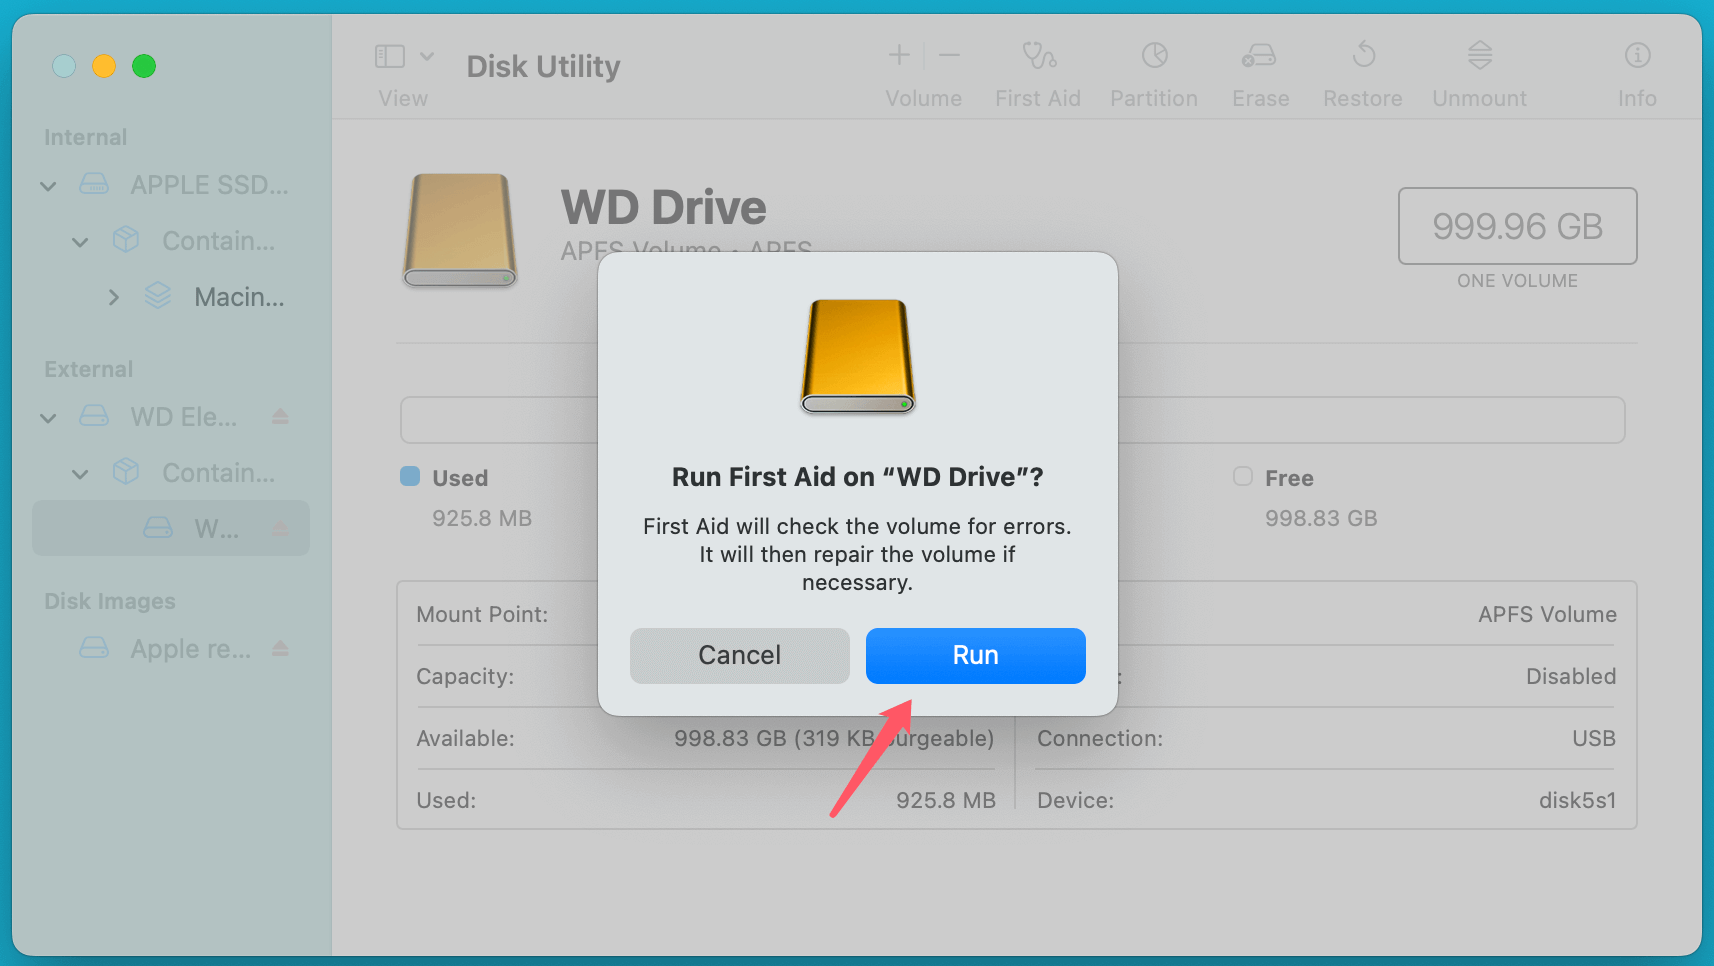Toggle the sidebar with the View icon

coord(390,56)
